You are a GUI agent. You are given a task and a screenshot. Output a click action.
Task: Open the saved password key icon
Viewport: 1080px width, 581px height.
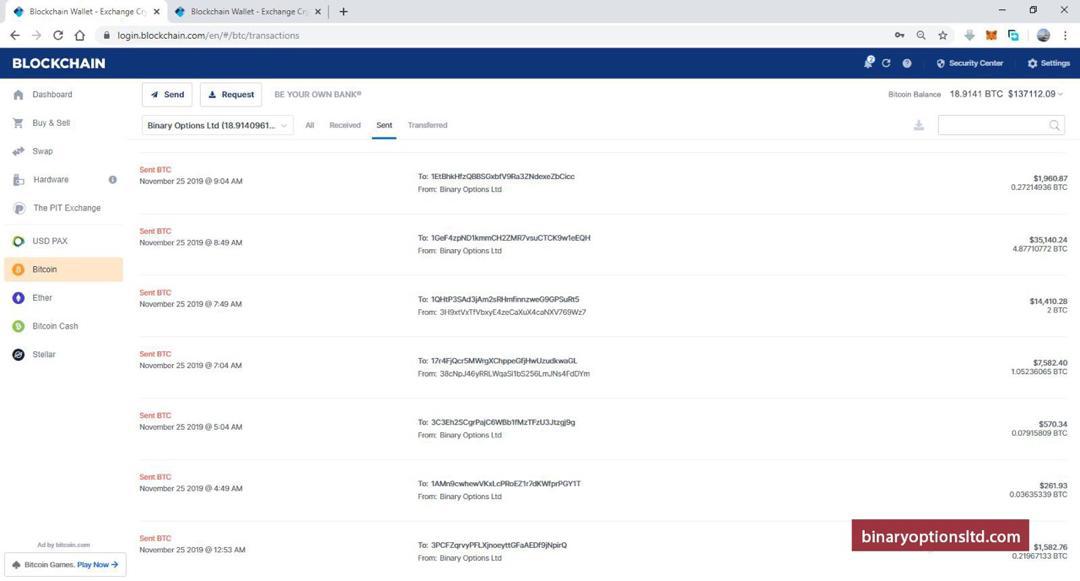pyautogui.click(x=900, y=35)
